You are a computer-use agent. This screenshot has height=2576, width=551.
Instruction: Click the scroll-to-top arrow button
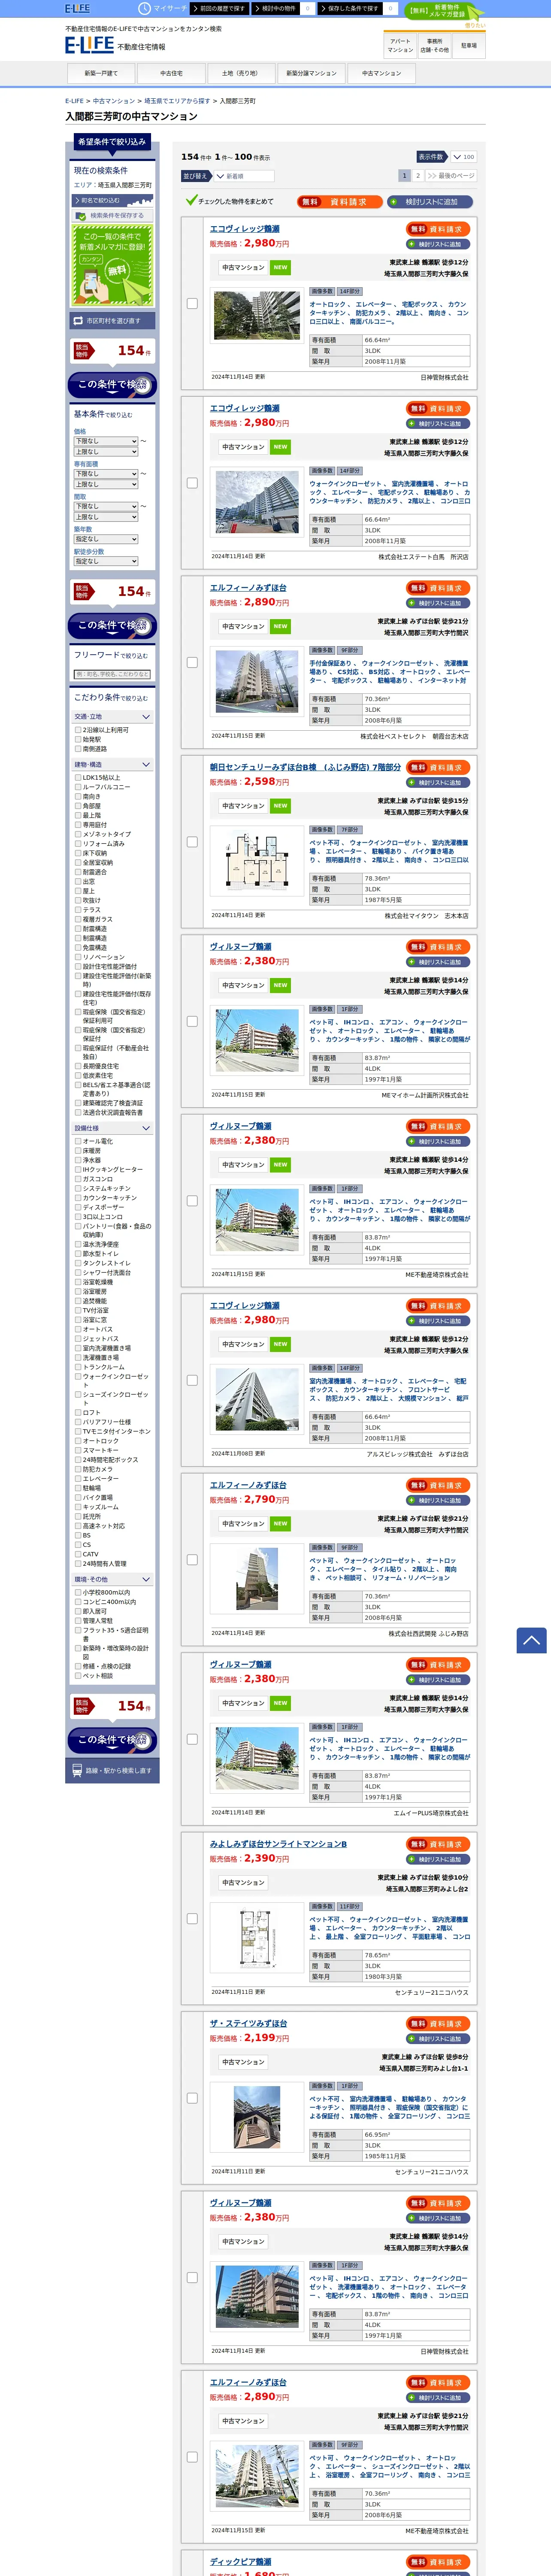point(531,1639)
